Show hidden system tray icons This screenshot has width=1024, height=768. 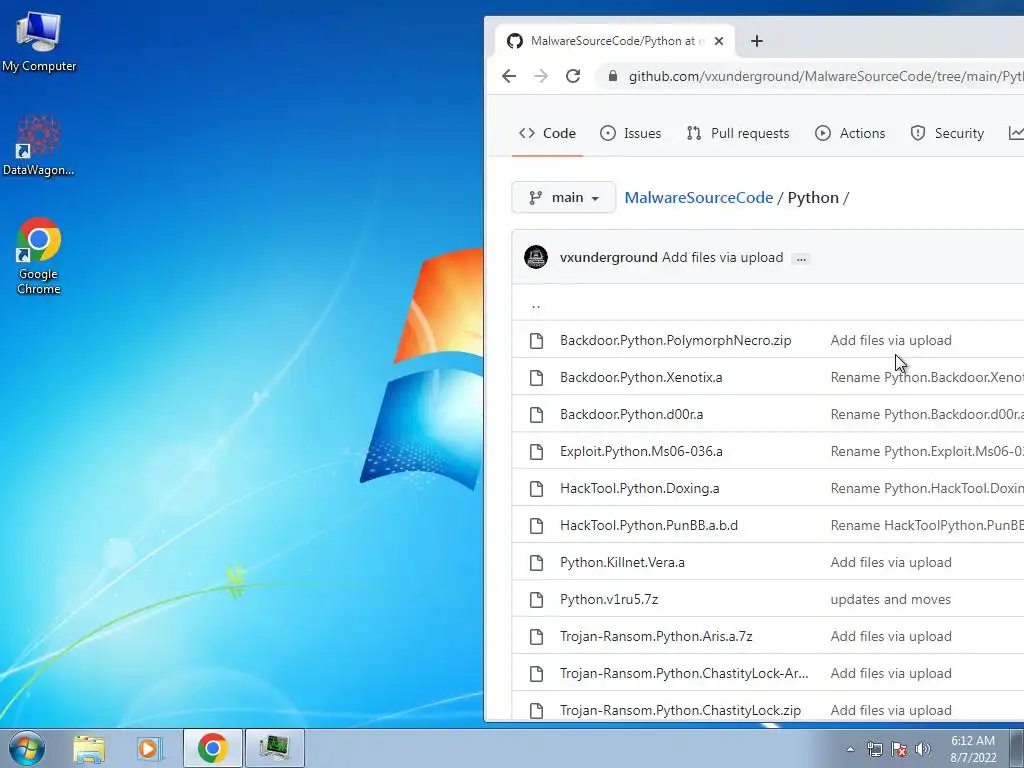[850, 749]
